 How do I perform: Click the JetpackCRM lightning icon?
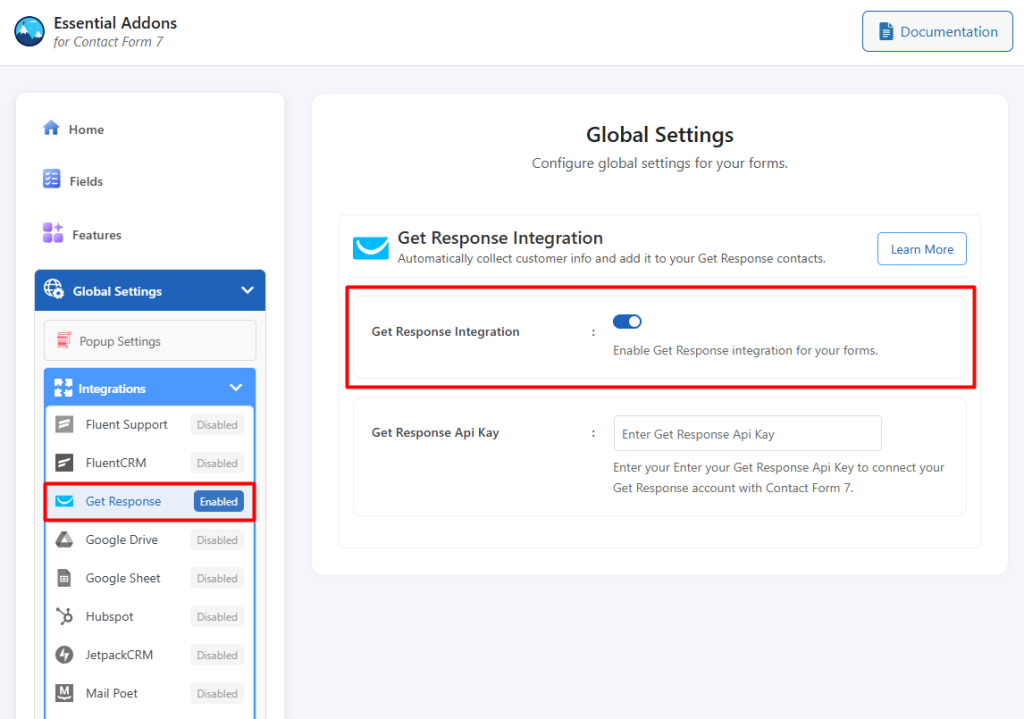(64, 654)
